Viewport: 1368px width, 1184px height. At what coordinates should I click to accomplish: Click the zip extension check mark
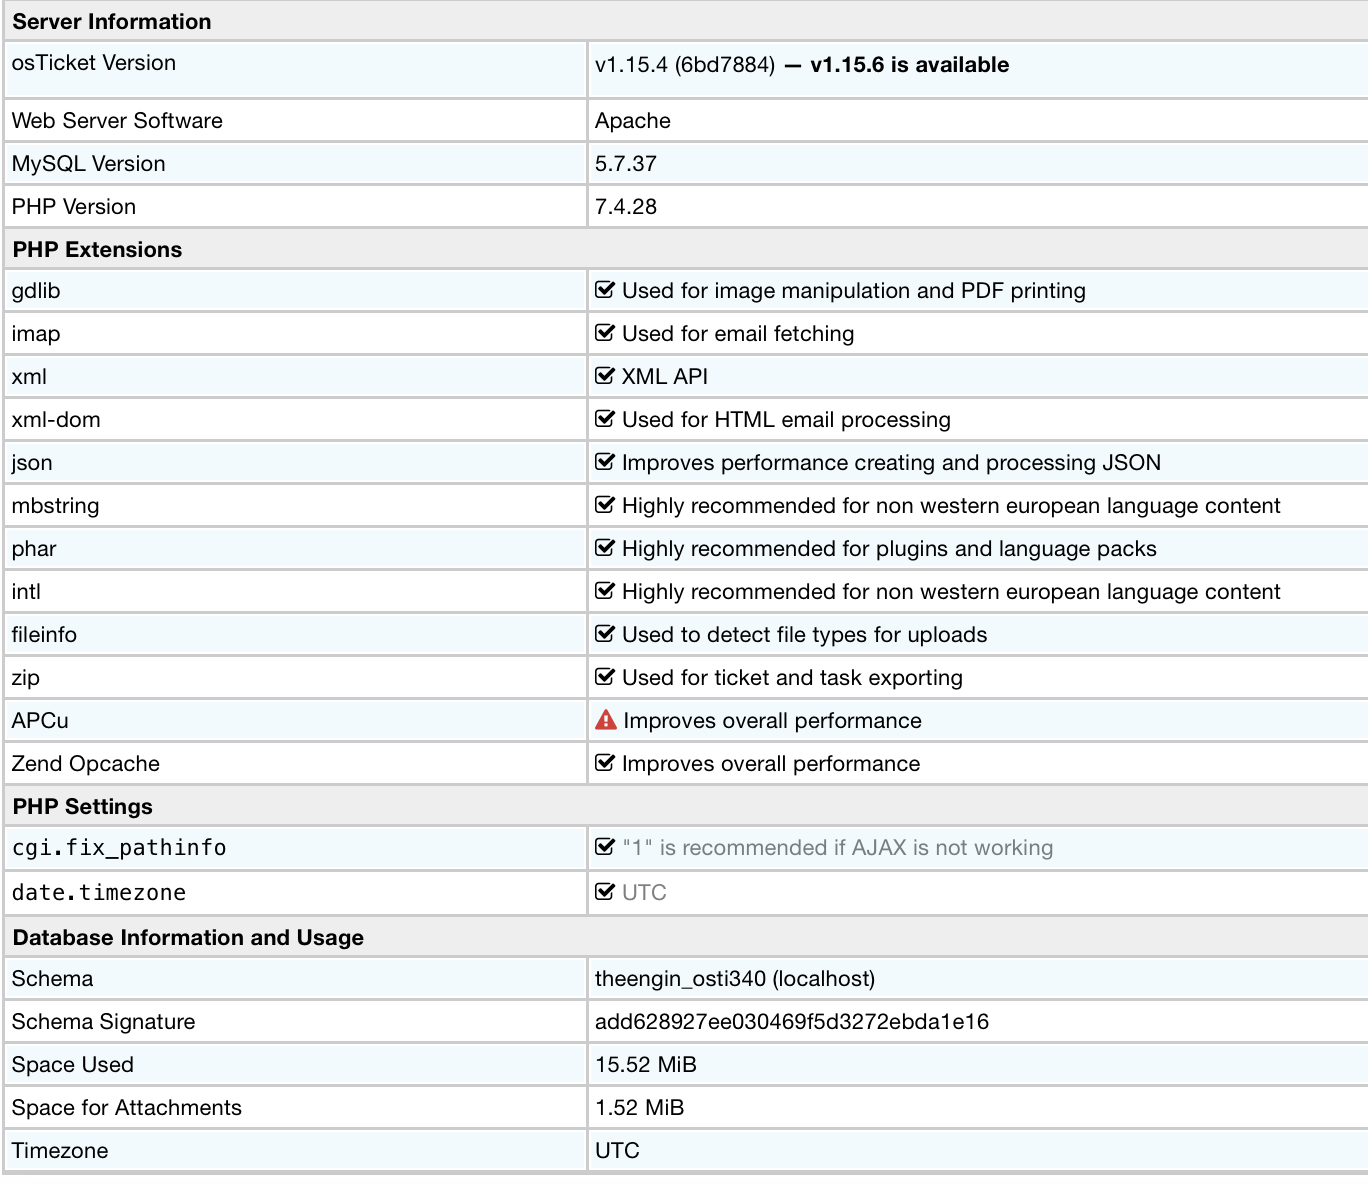[604, 677]
